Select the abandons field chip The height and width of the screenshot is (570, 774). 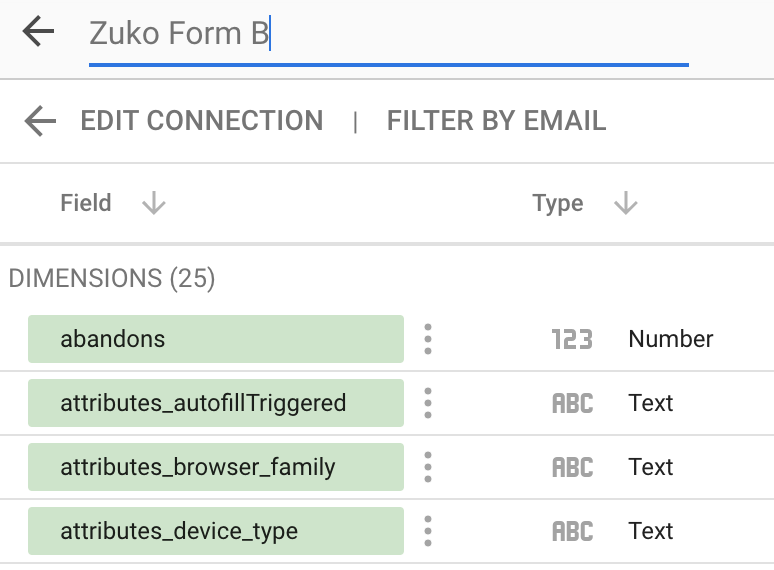click(216, 339)
